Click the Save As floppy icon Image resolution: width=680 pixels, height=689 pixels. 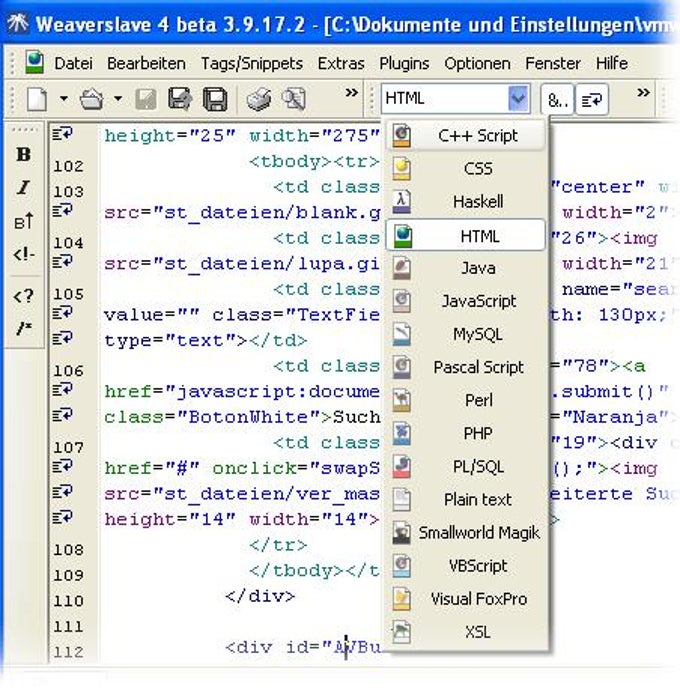click(179, 99)
